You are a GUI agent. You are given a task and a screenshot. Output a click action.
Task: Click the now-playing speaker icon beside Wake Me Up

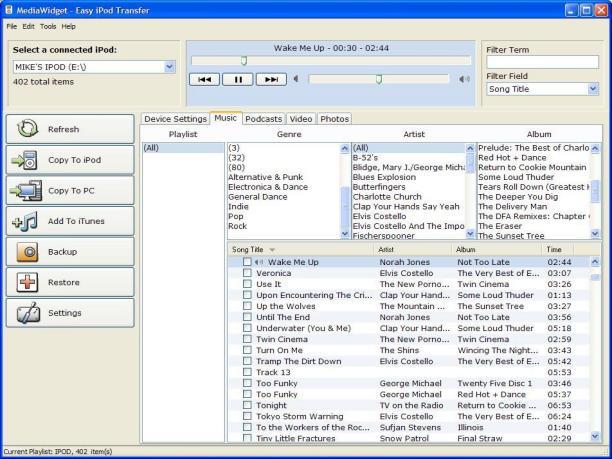click(x=258, y=262)
